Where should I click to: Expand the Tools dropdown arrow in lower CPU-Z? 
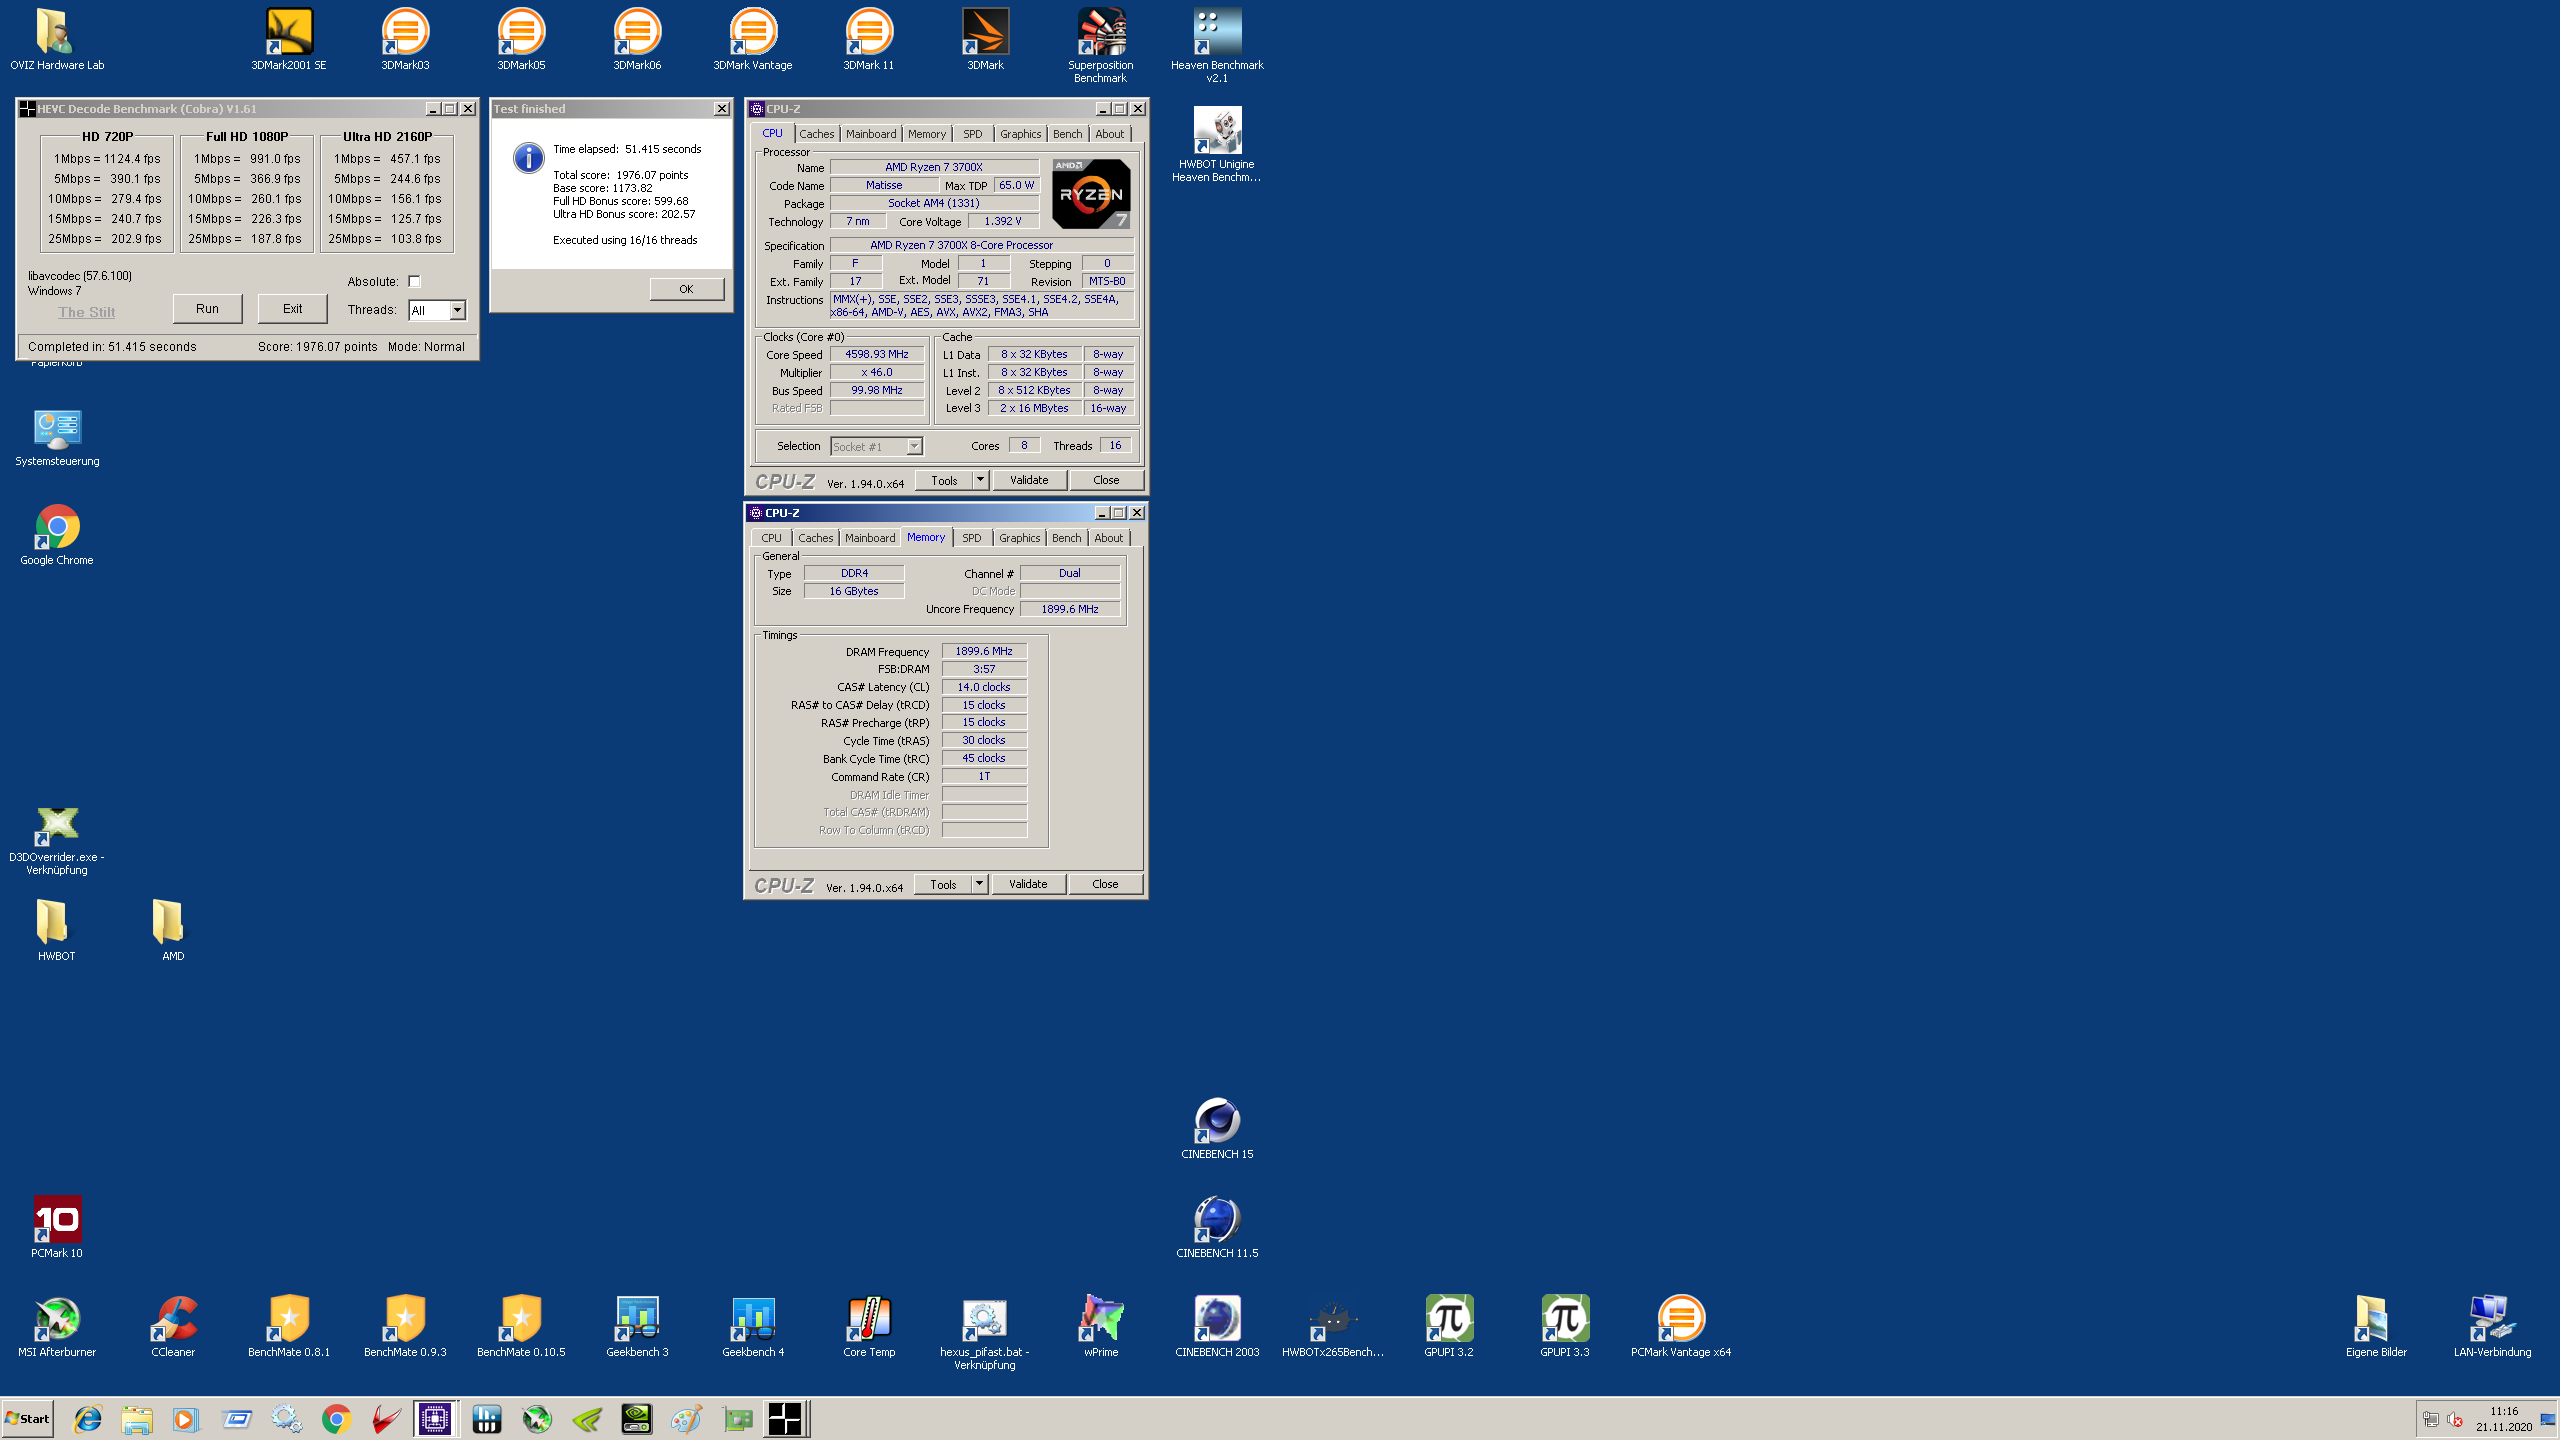tap(979, 884)
